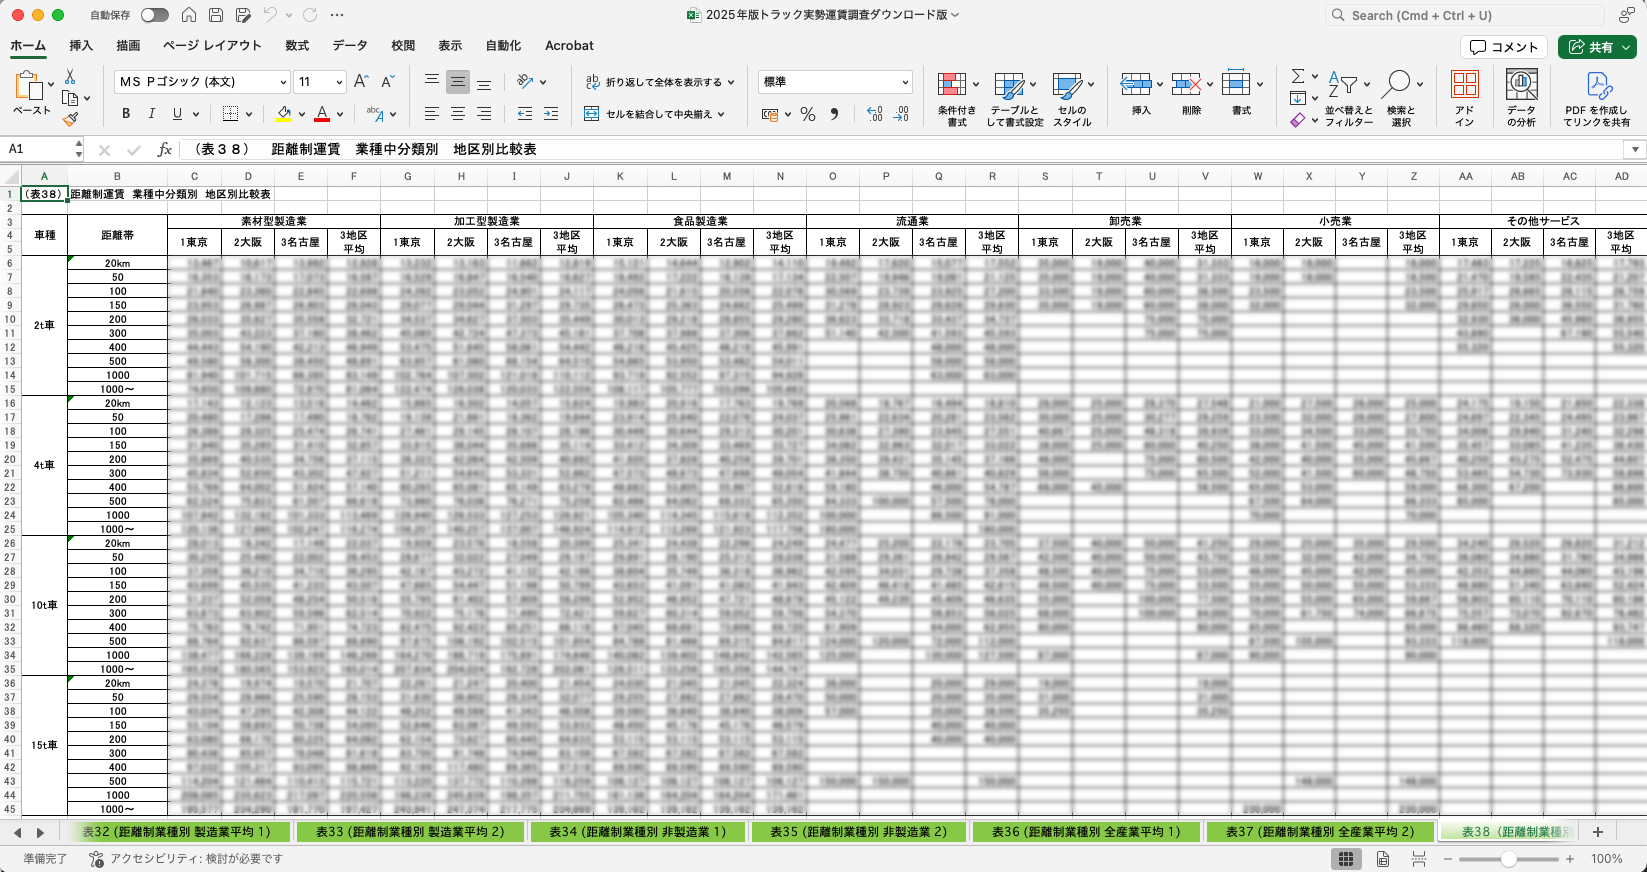Click the AutoSum sigma icon
Image resolution: width=1647 pixels, height=872 pixels.
pyautogui.click(x=1297, y=76)
